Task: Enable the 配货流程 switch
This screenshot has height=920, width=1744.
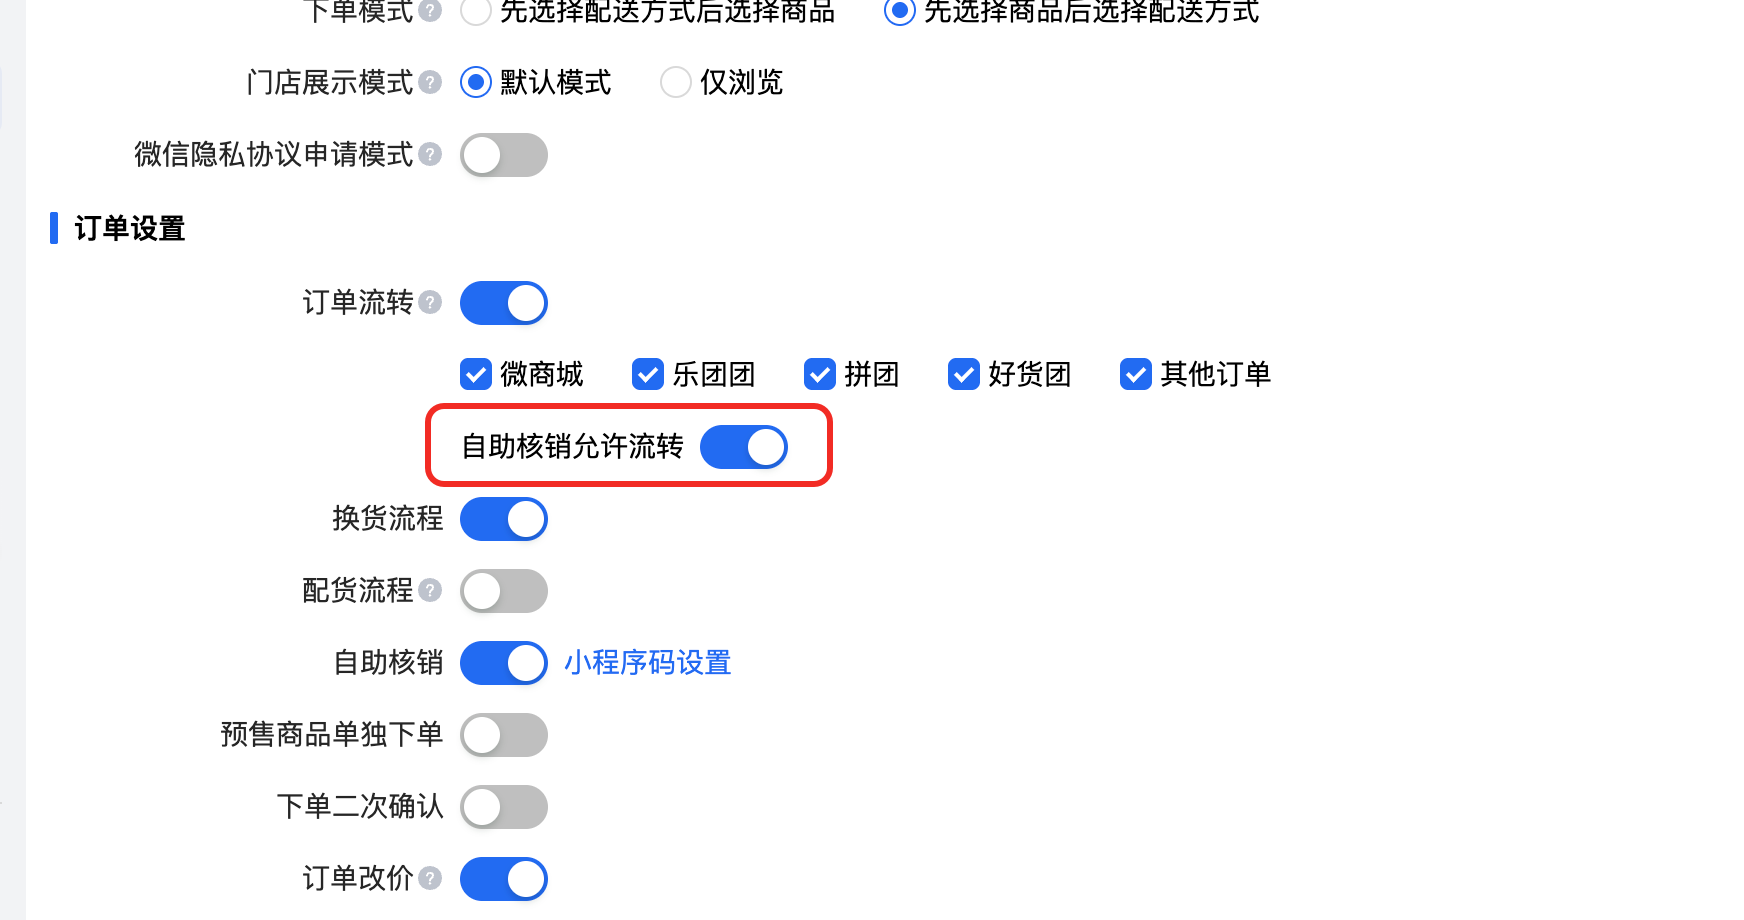Action: click(503, 591)
